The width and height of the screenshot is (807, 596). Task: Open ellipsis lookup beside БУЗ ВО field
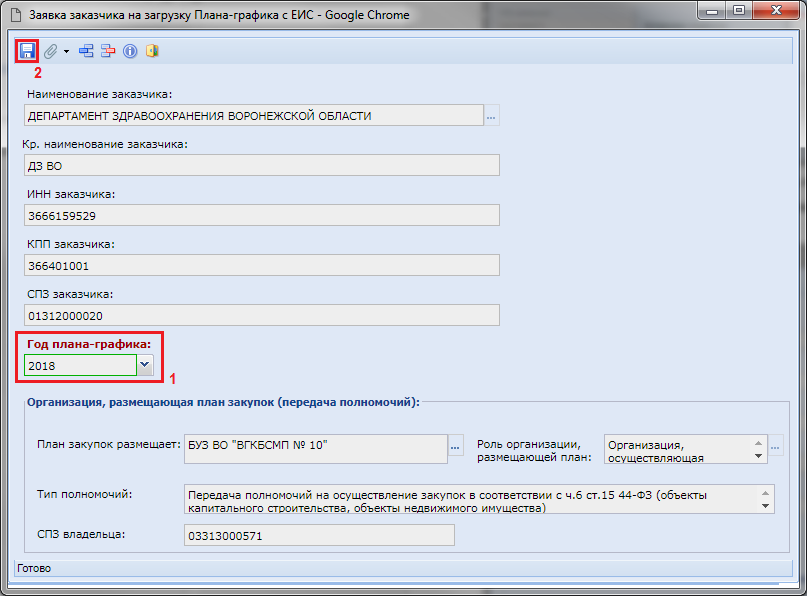click(x=456, y=448)
